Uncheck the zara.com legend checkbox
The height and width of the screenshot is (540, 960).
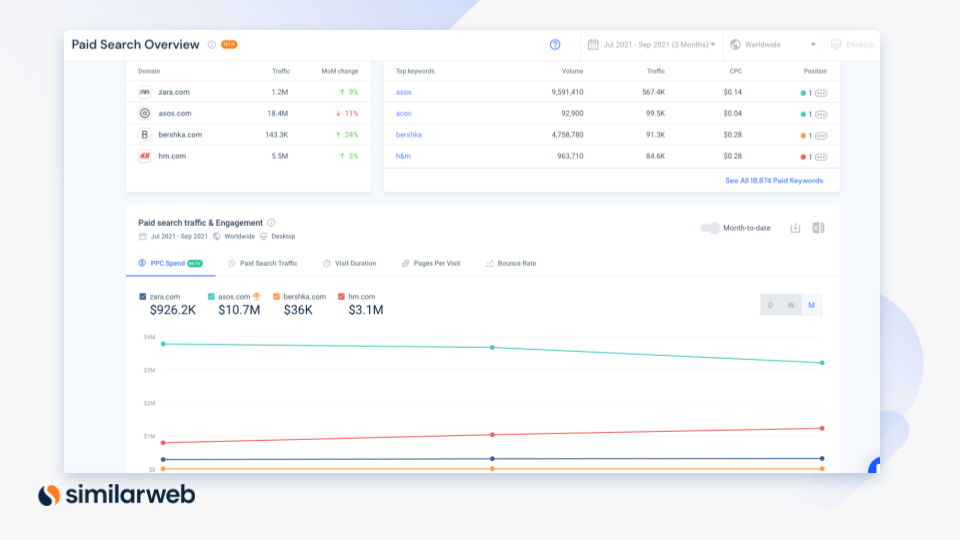pos(143,296)
